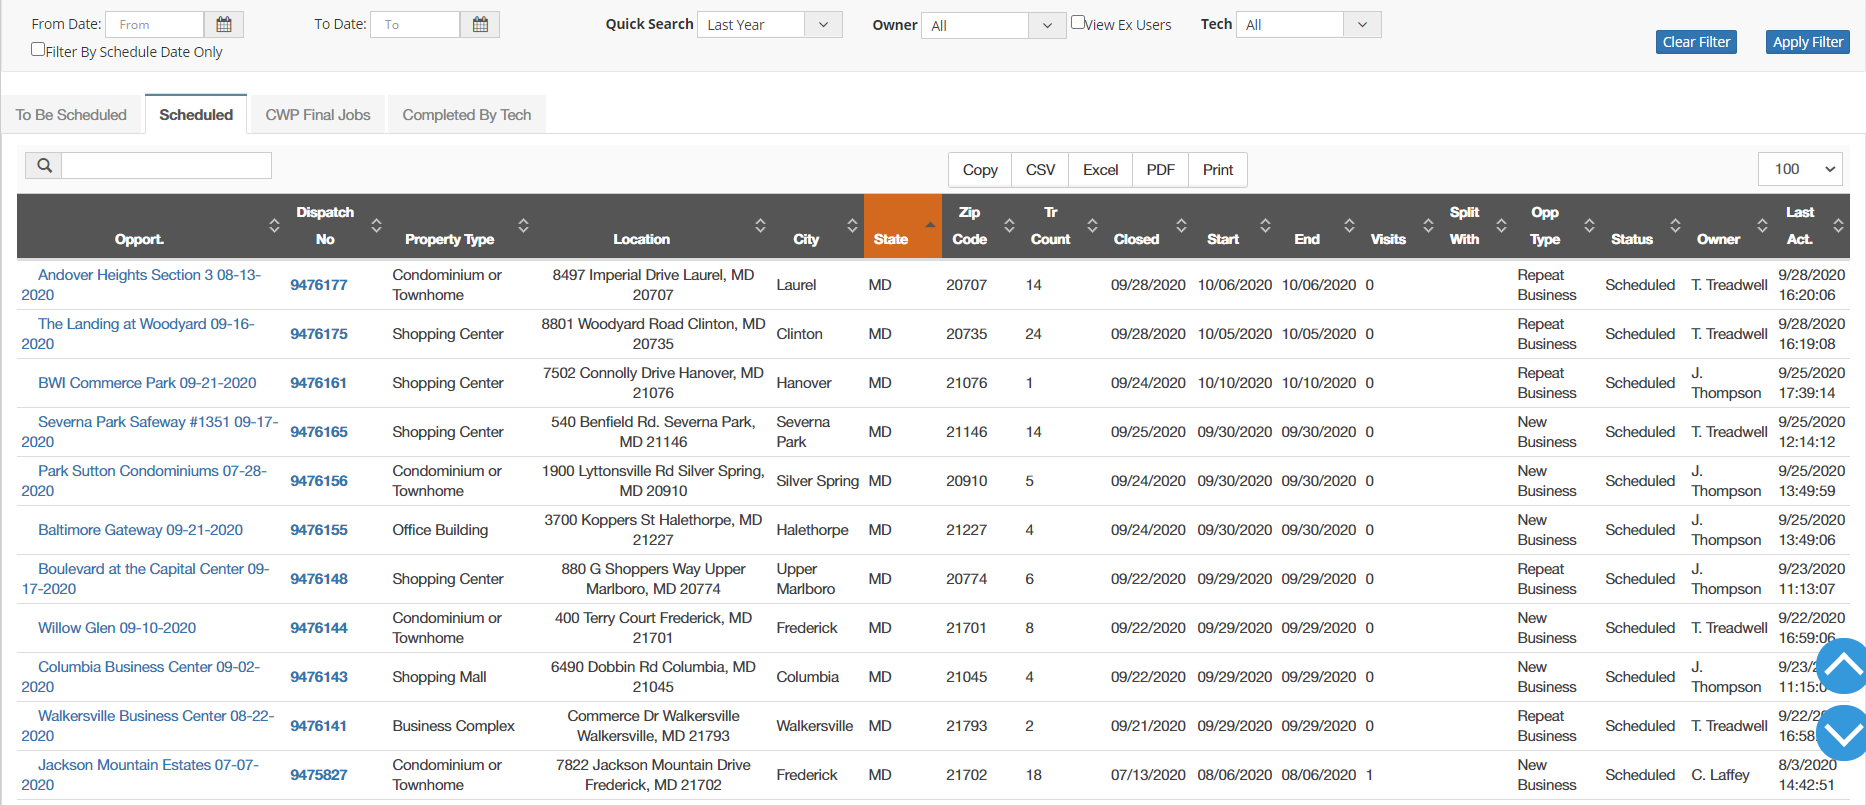This screenshot has width=1866, height=805.
Task: Open the CWP Final Jobs tab
Action: 318,115
